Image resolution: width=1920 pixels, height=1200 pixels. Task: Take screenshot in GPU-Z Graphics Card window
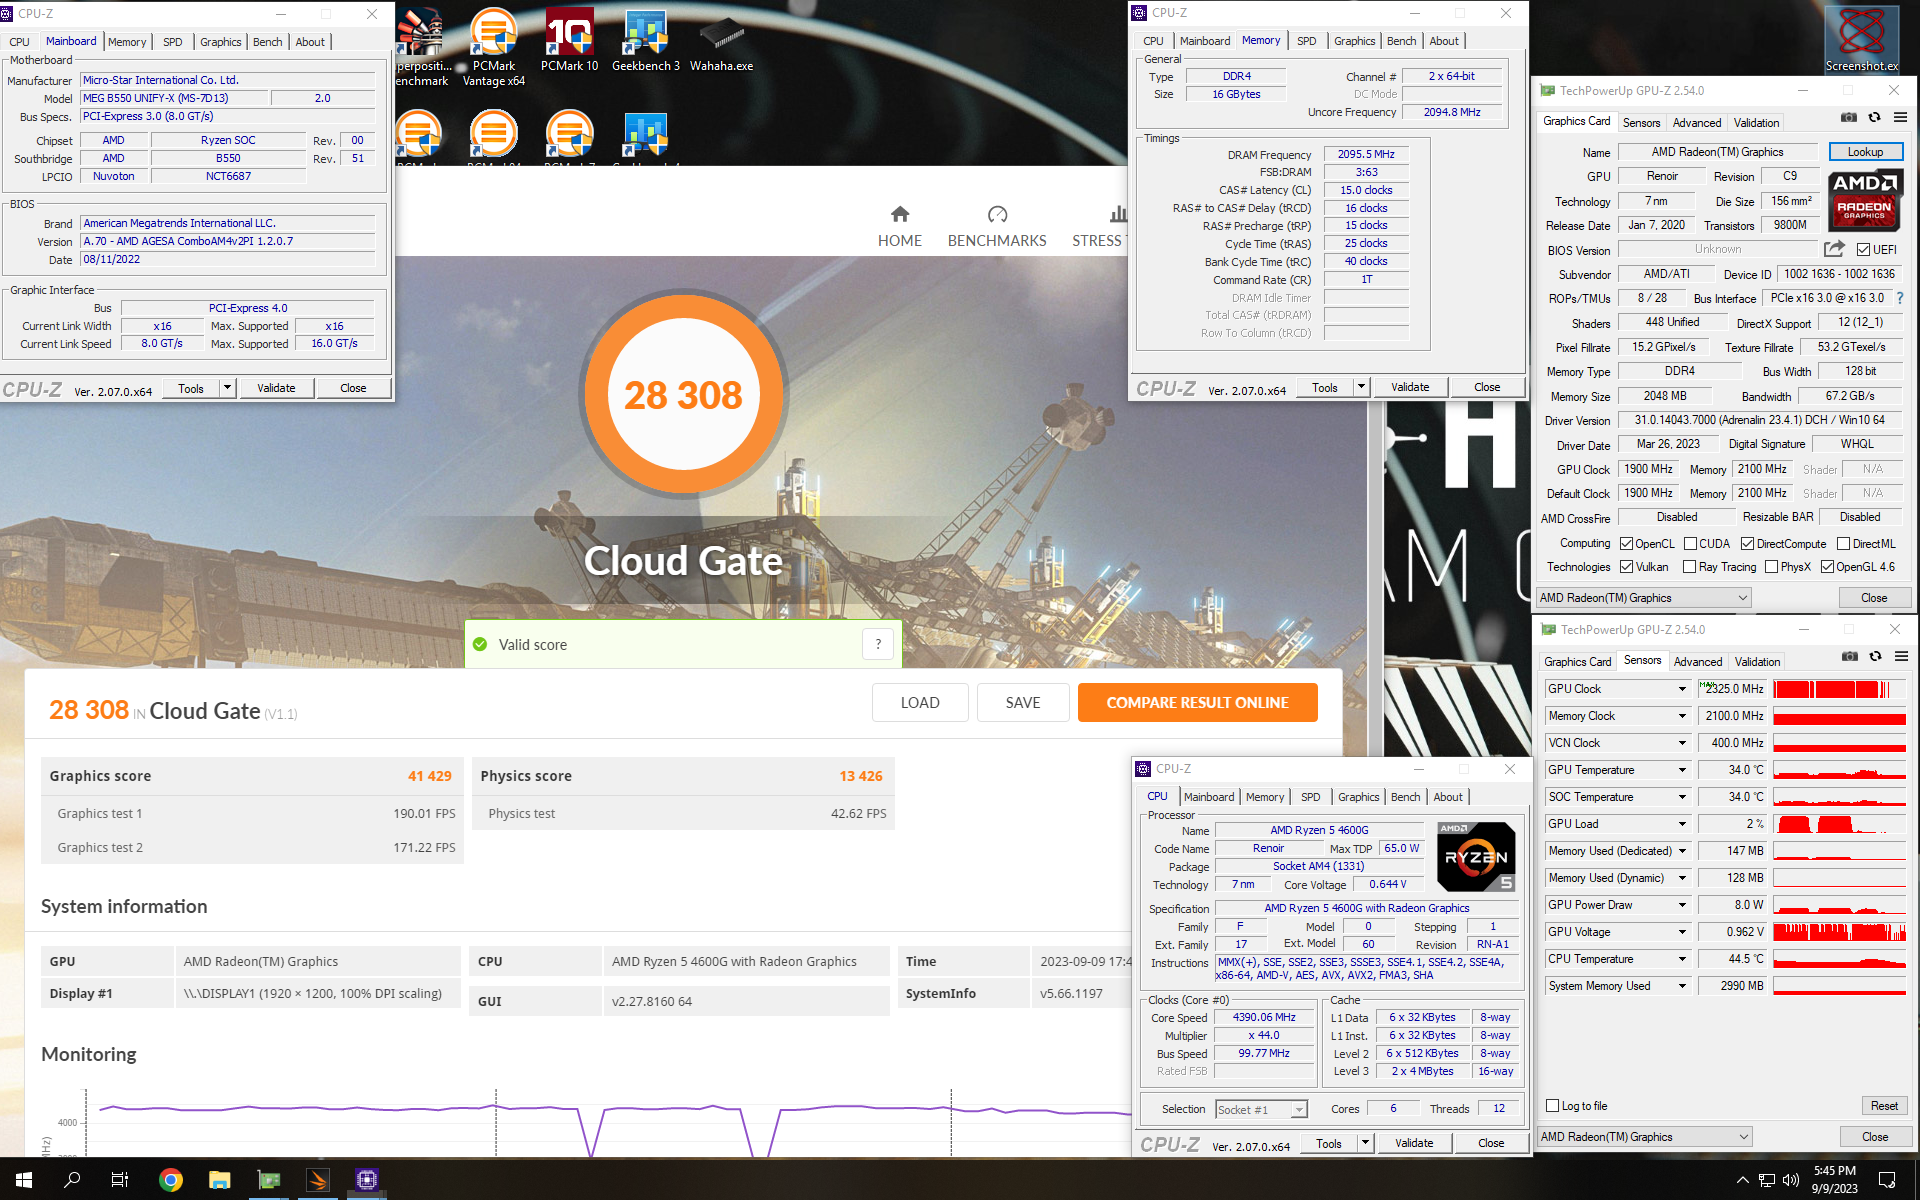click(x=1849, y=118)
